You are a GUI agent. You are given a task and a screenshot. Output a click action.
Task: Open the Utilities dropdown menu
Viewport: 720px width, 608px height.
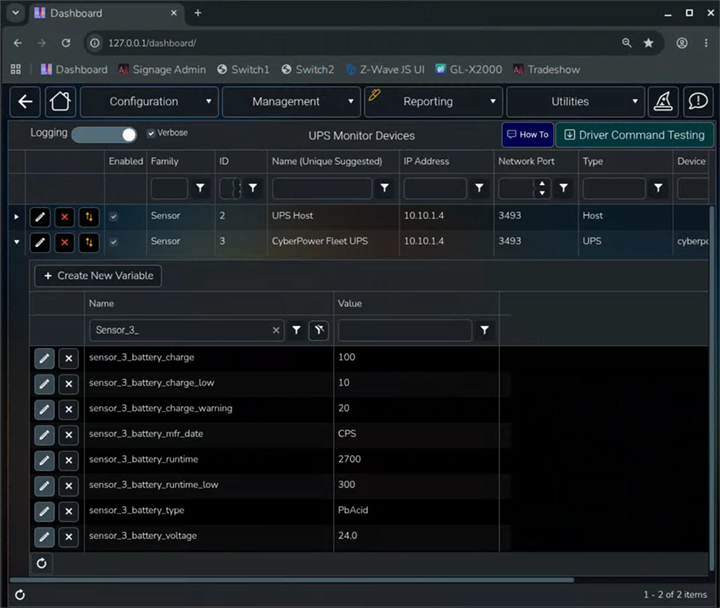pos(576,101)
